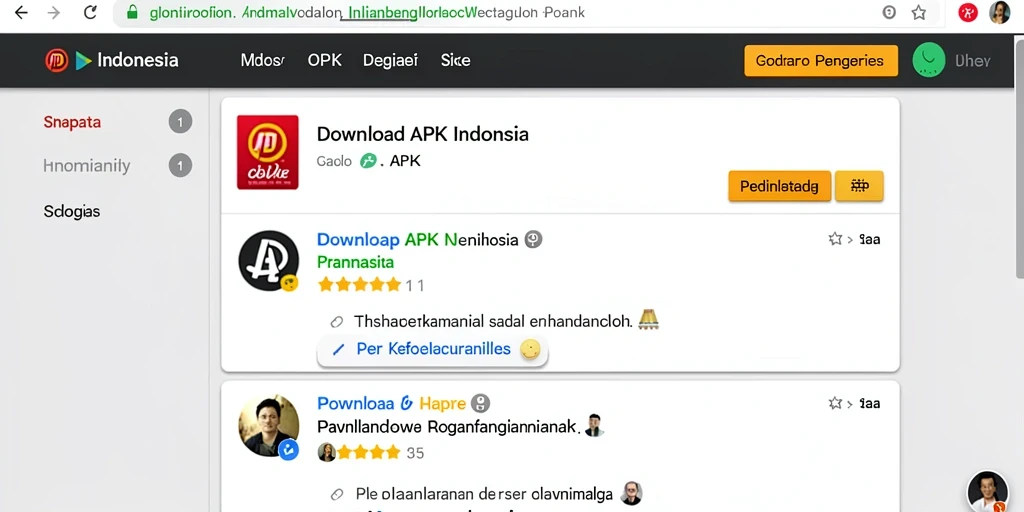The width and height of the screenshot is (1024, 512).
Task: Click the play-triangle logo beside Indonesia
Action: pos(83,61)
